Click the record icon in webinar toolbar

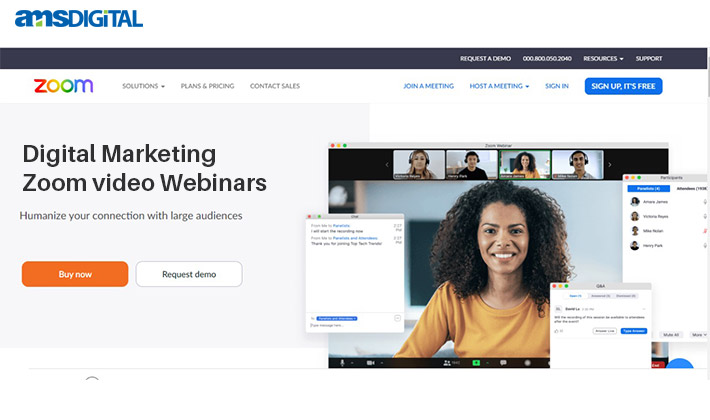pyautogui.click(x=528, y=363)
